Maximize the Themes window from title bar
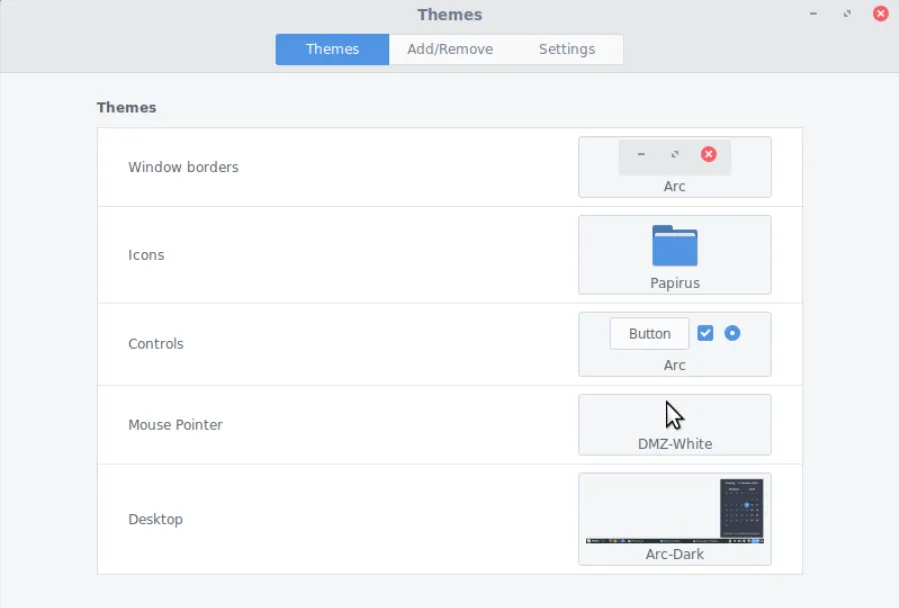The image size is (899, 608). coord(847,14)
